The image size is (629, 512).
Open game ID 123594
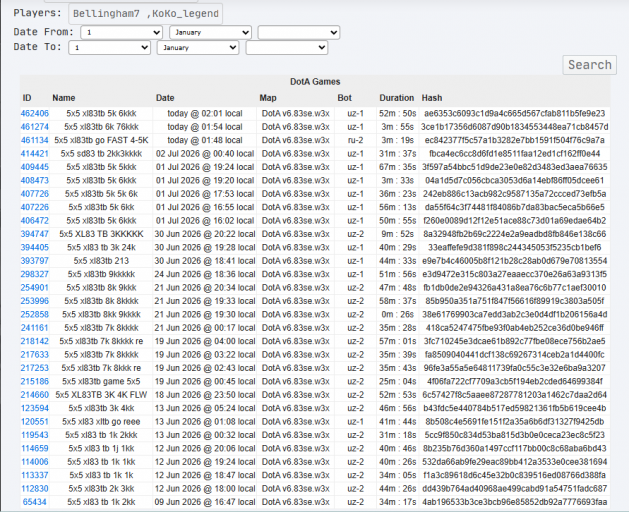coord(34,408)
